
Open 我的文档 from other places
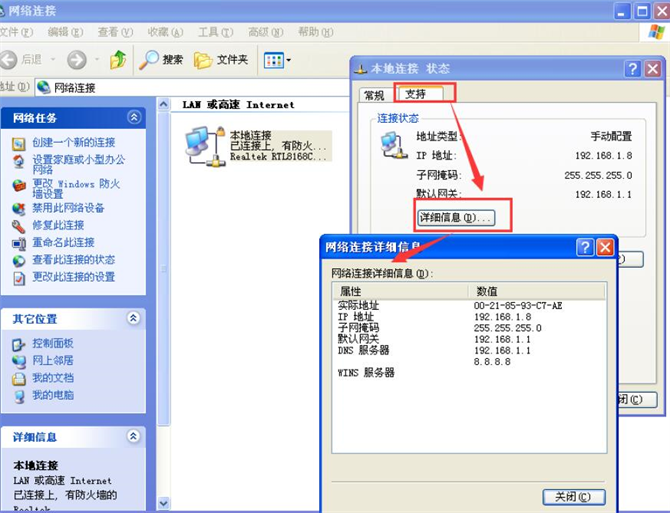coord(53,378)
